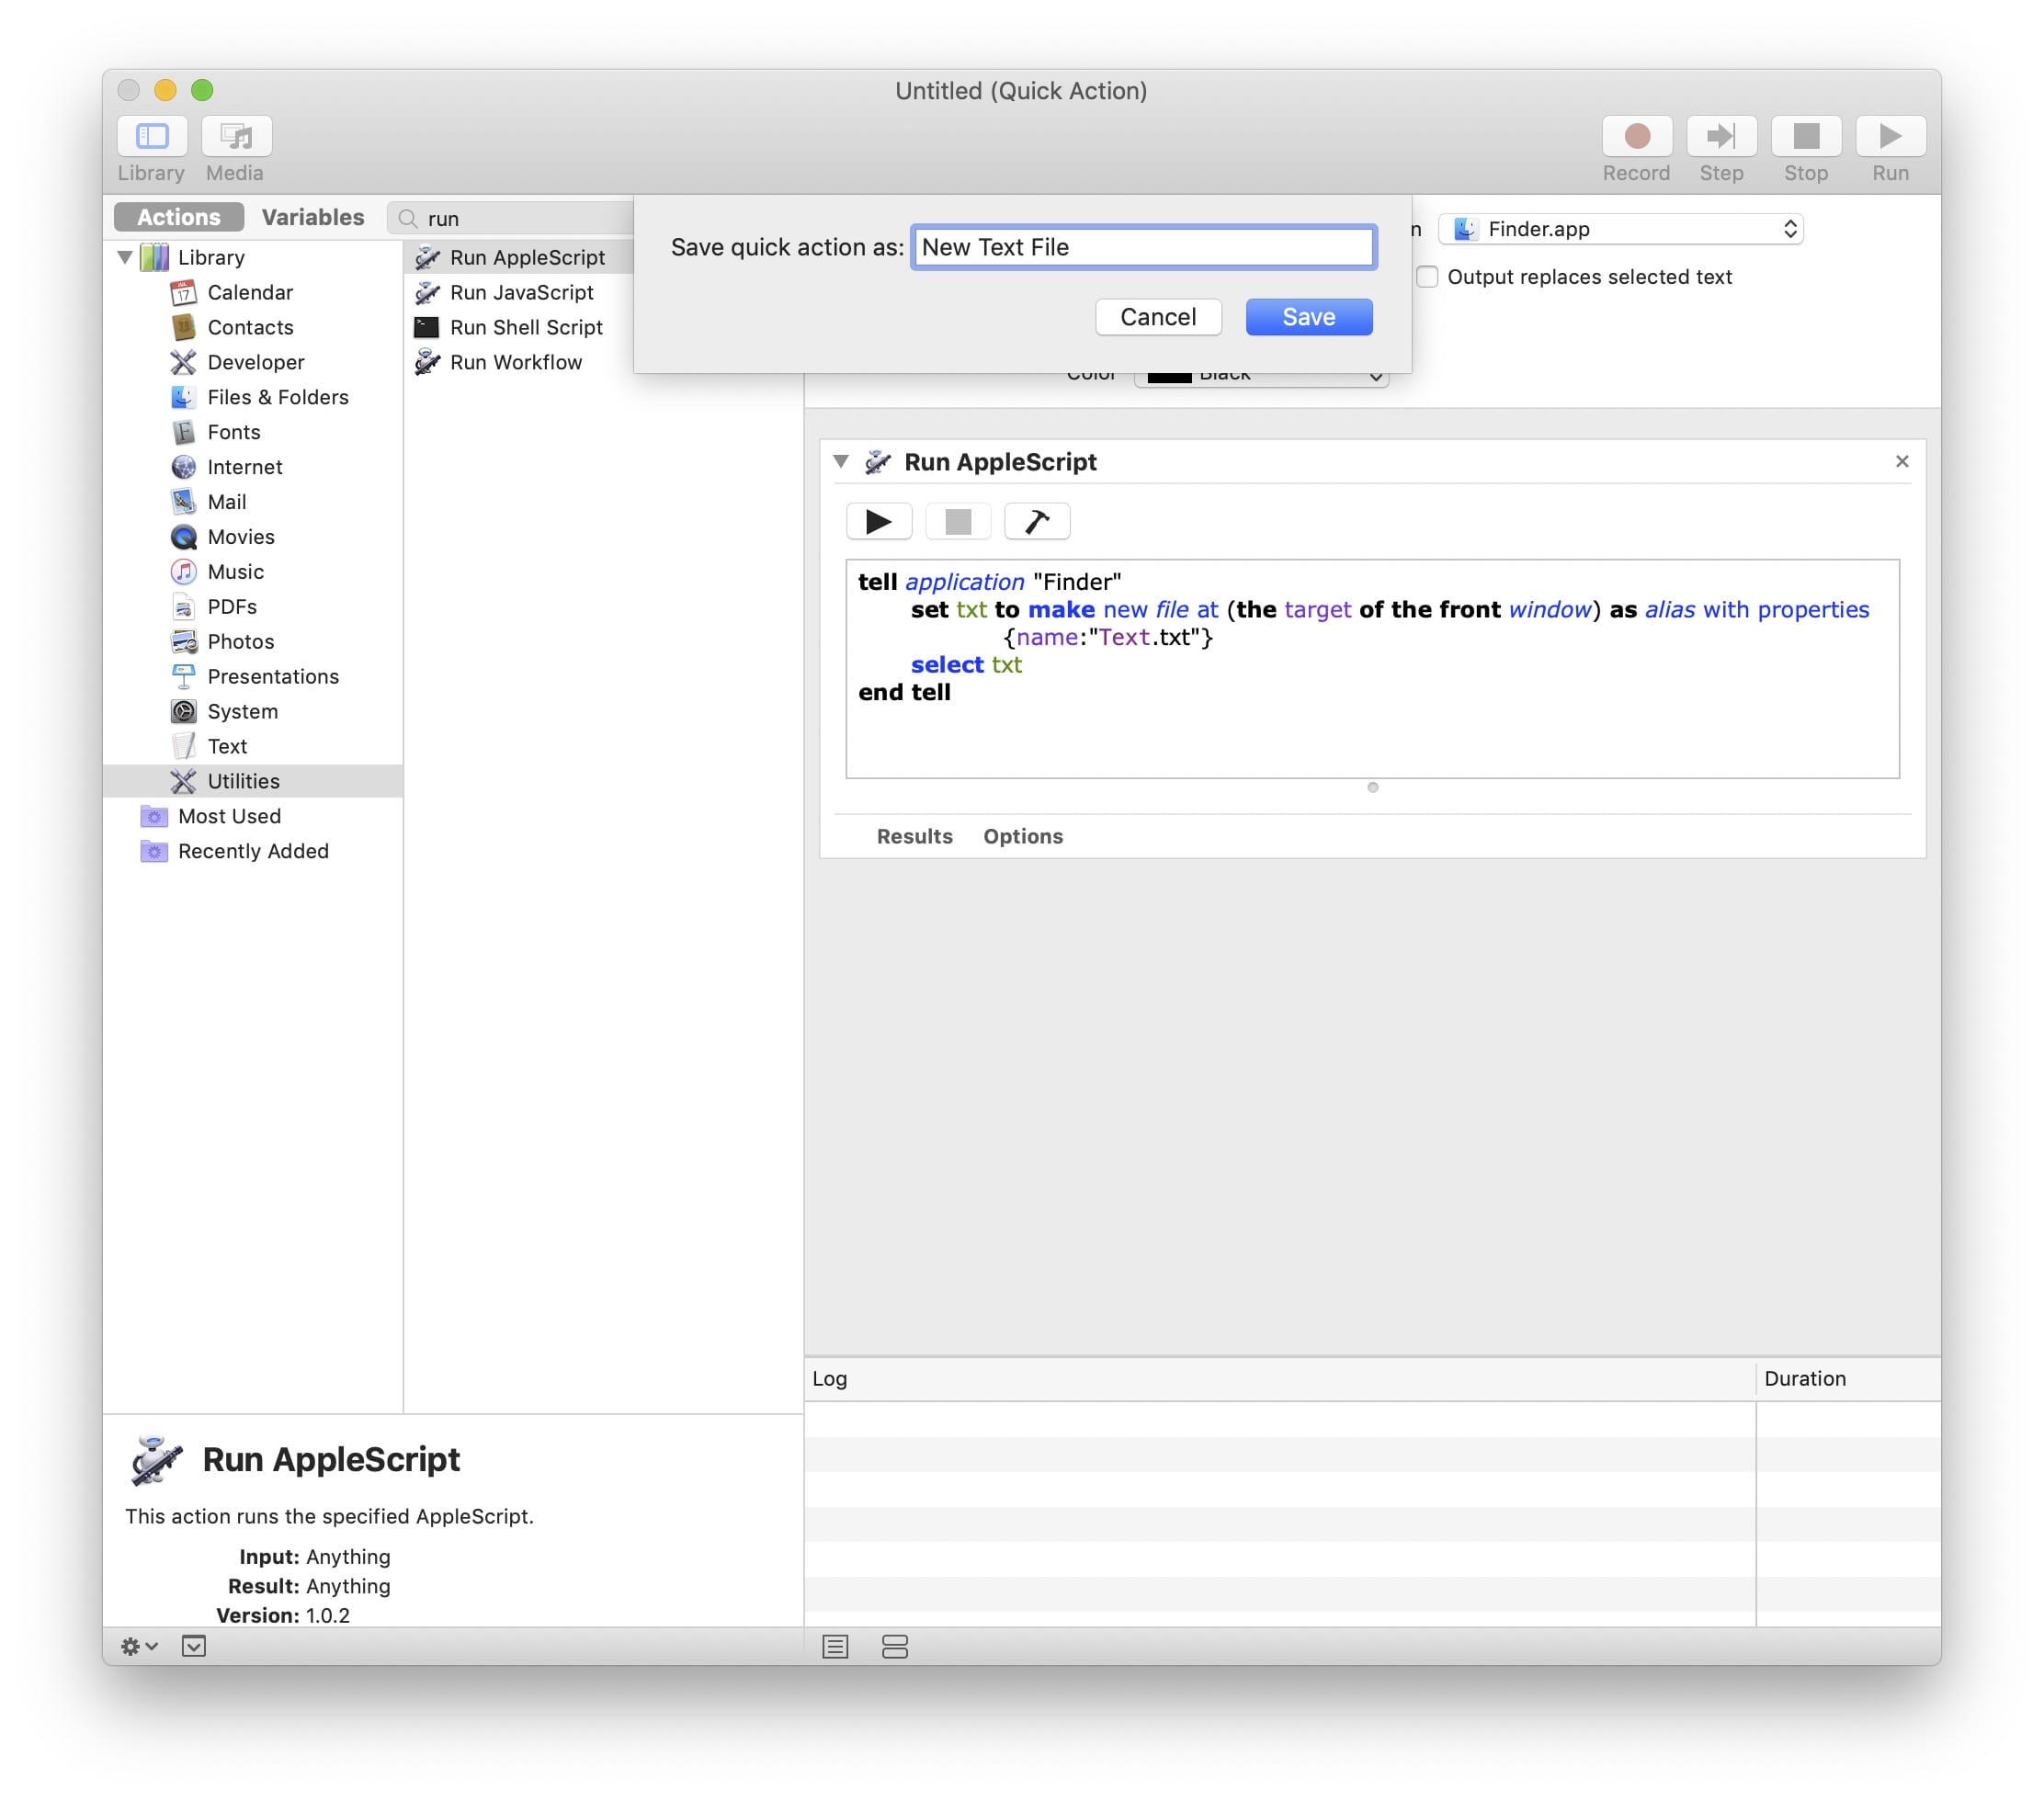The width and height of the screenshot is (2044, 1801).
Task: Open the gear action menu at bottom left
Action: point(138,1646)
